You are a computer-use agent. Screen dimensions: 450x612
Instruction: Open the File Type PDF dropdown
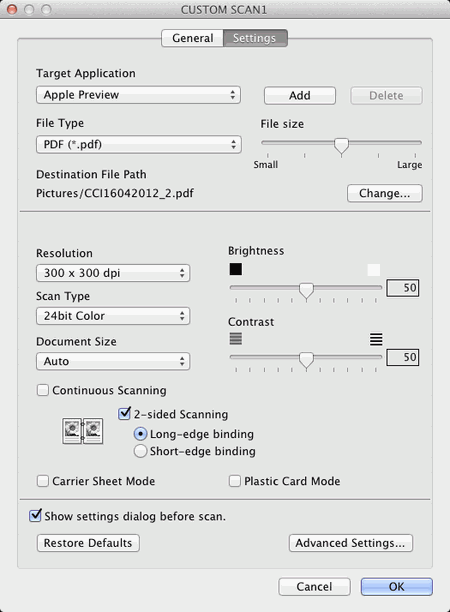(139, 144)
